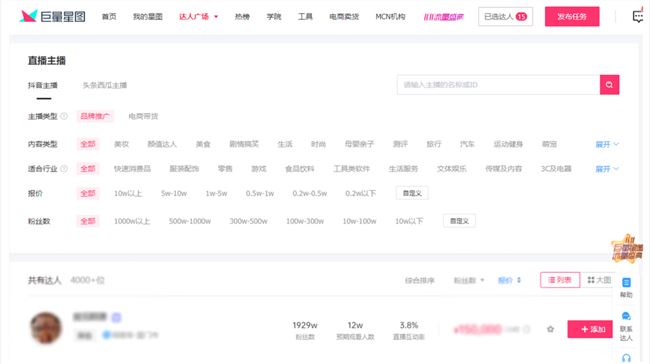Filter followers by 500w-1000w

190,221
